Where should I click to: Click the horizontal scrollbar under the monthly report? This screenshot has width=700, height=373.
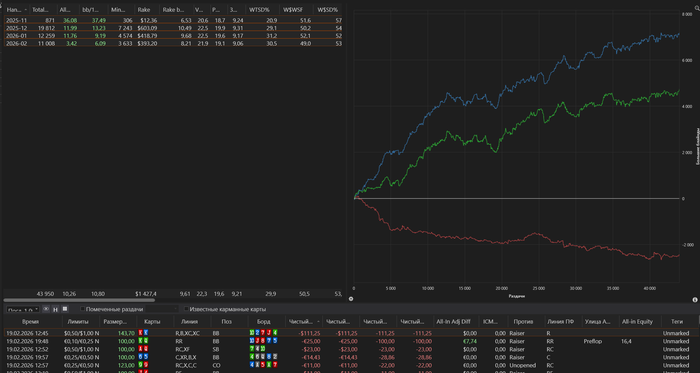tap(79, 300)
